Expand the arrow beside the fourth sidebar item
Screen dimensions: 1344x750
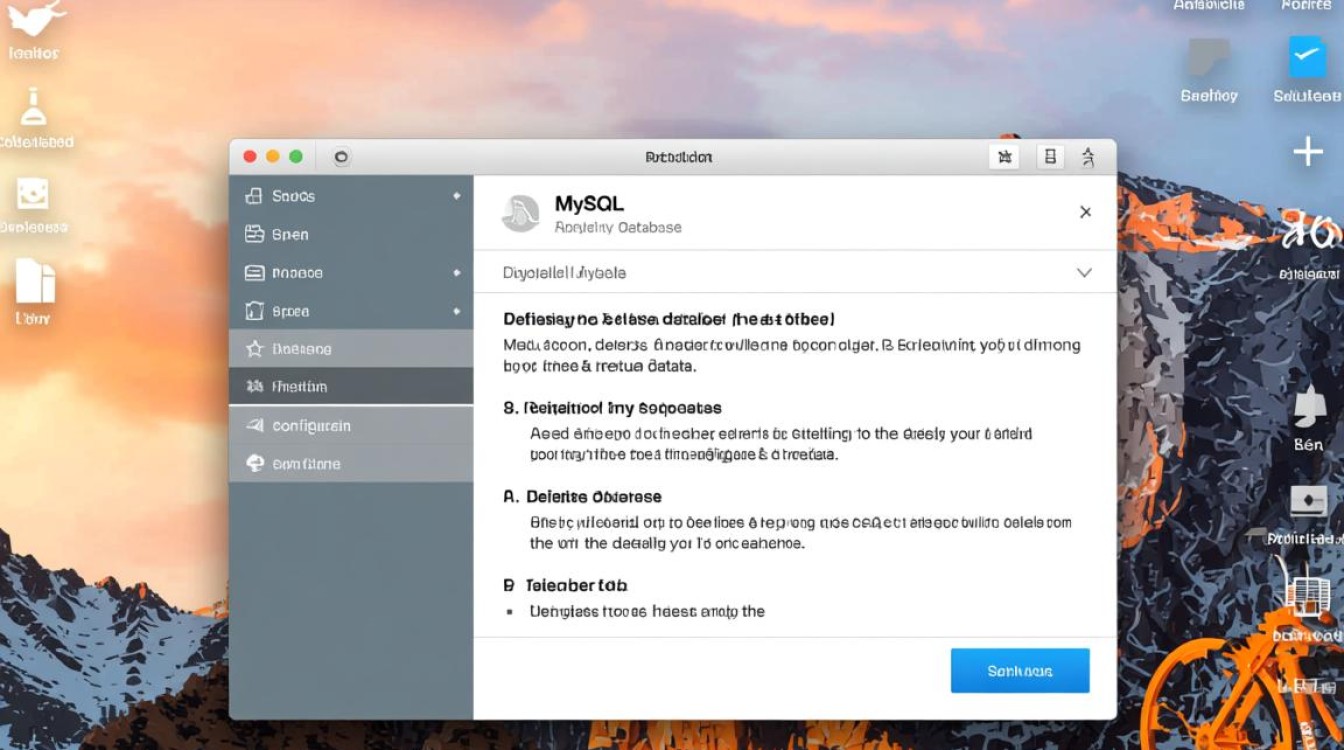458,311
